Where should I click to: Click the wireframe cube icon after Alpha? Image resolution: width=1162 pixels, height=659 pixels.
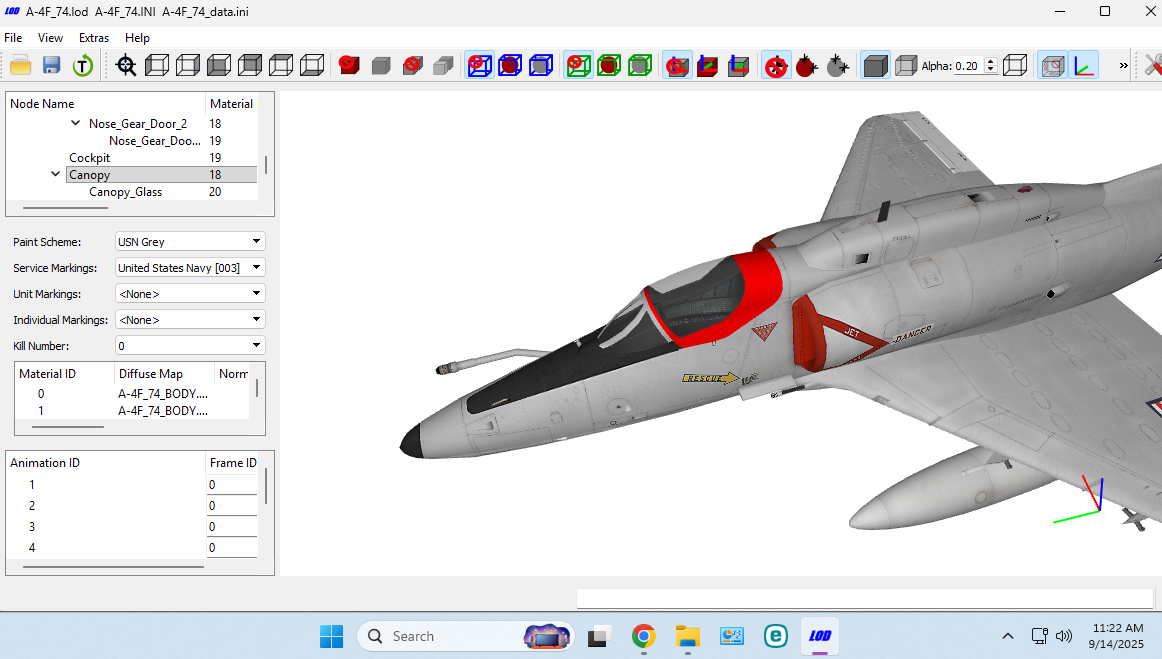point(1015,65)
